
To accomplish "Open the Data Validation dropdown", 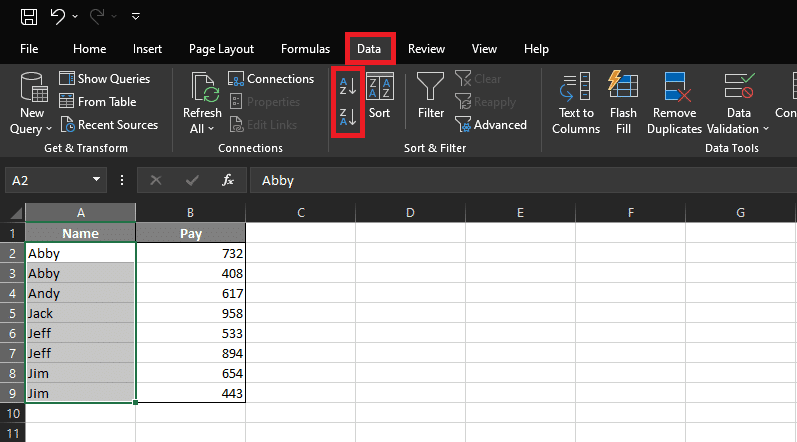I will point(738,128).
